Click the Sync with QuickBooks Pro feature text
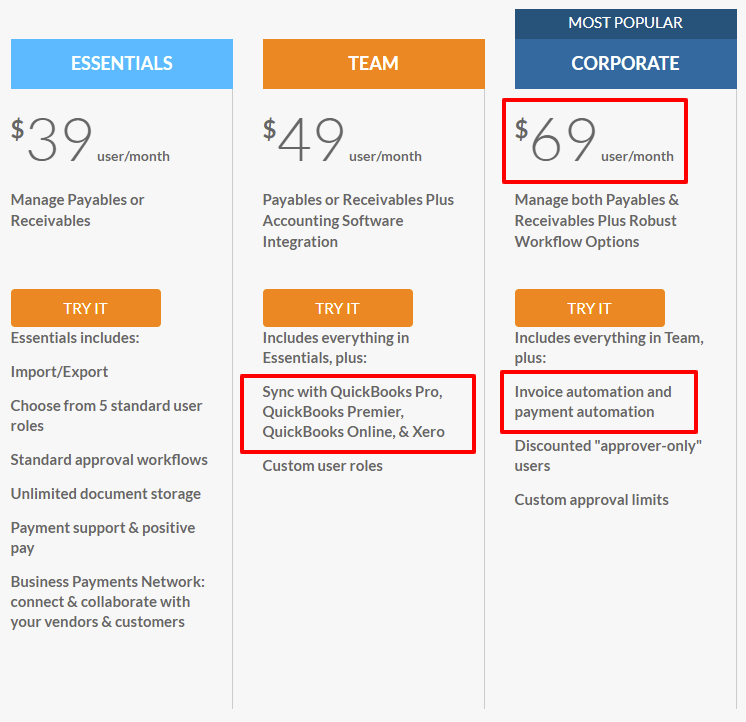This screenshot has height=722, width=746. coord(353,412)
